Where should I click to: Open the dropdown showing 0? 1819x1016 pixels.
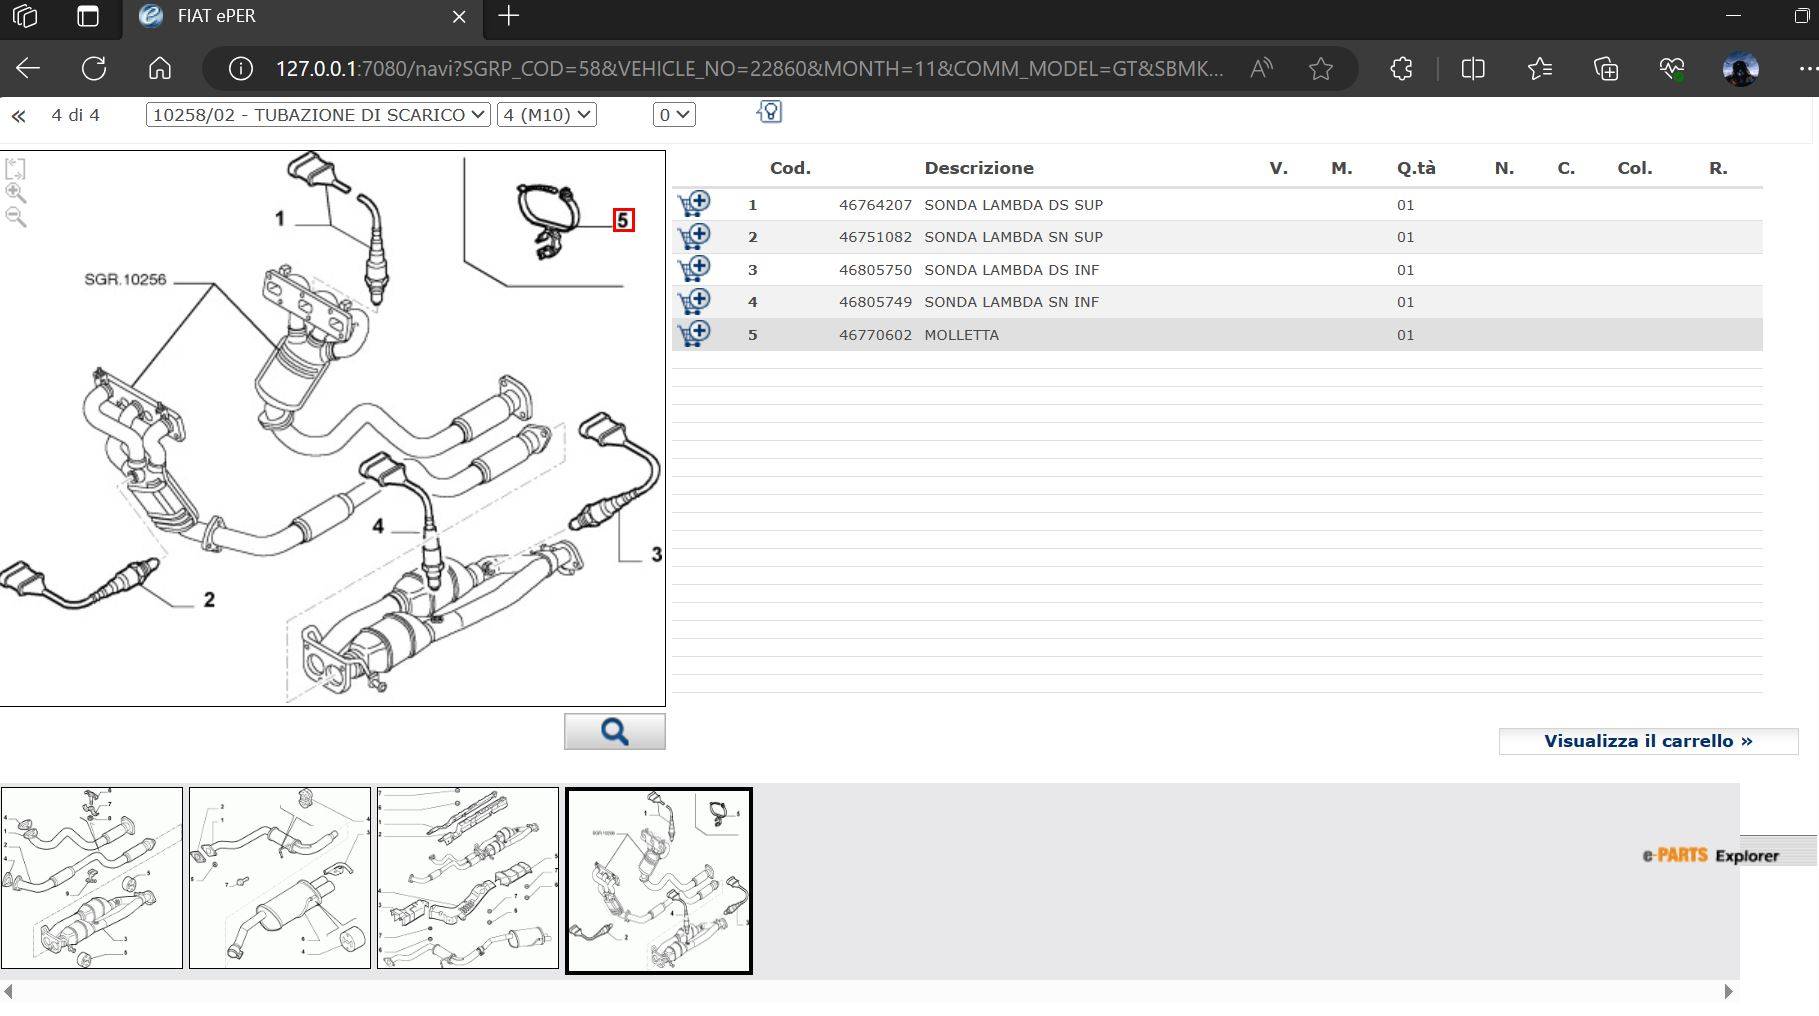click(x=674, y=115)
